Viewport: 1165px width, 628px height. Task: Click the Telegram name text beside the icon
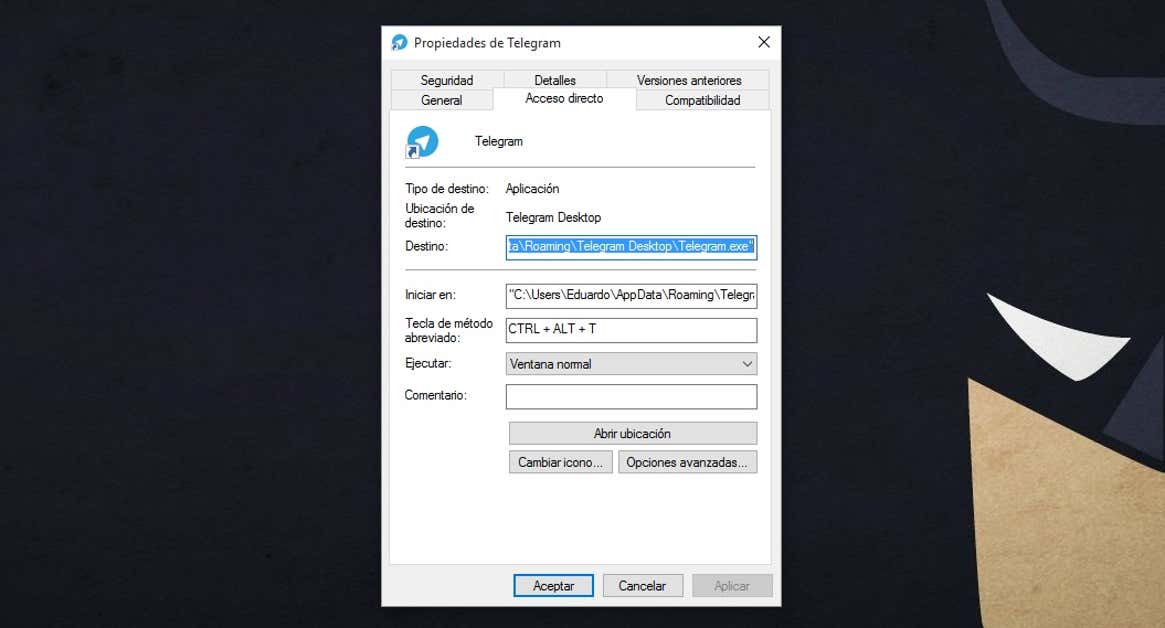(x=499, y=141)
